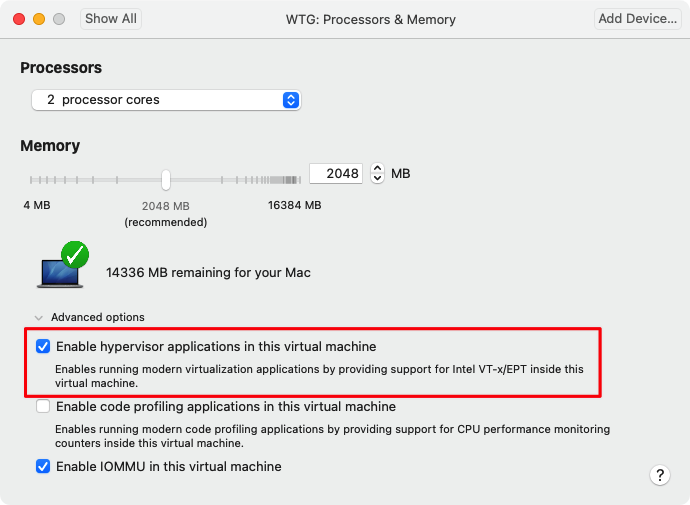The width and height of the screenshot is (690, 505).
Task: Click the green zoom window button
Action: click(60, 19)
